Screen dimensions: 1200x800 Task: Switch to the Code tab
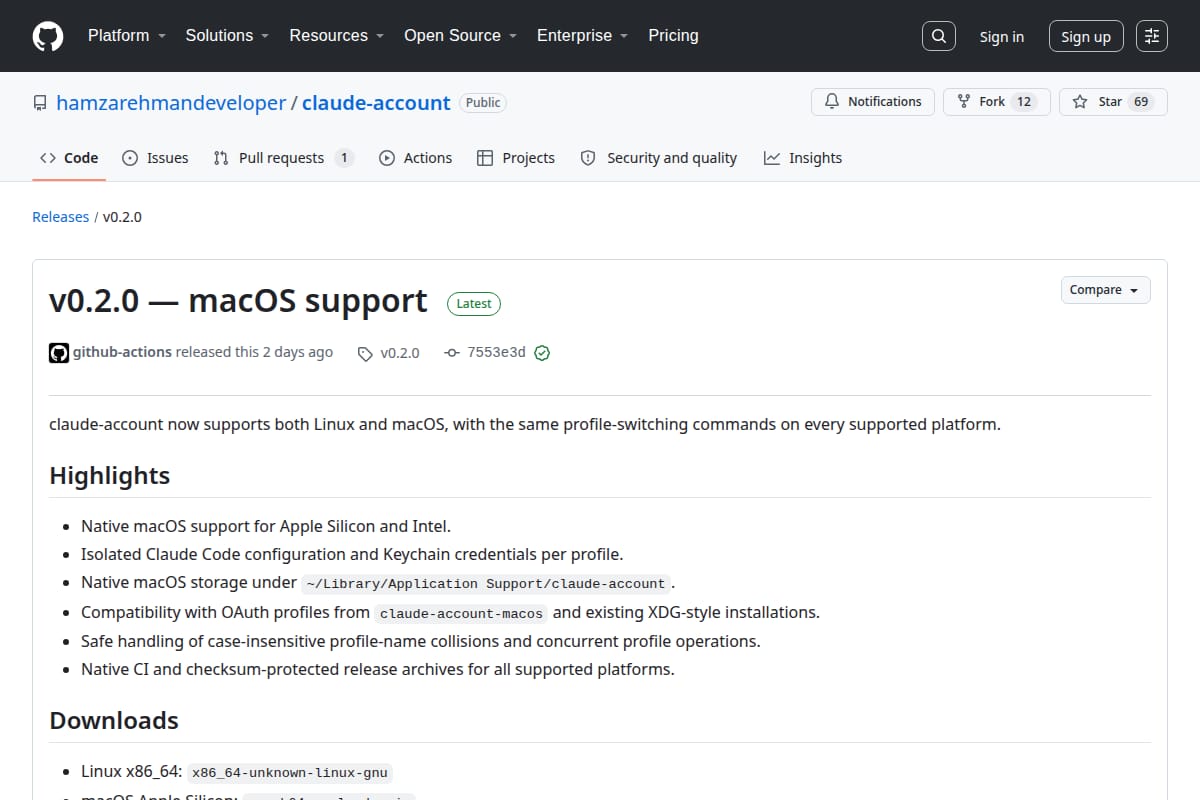point(69,158)
